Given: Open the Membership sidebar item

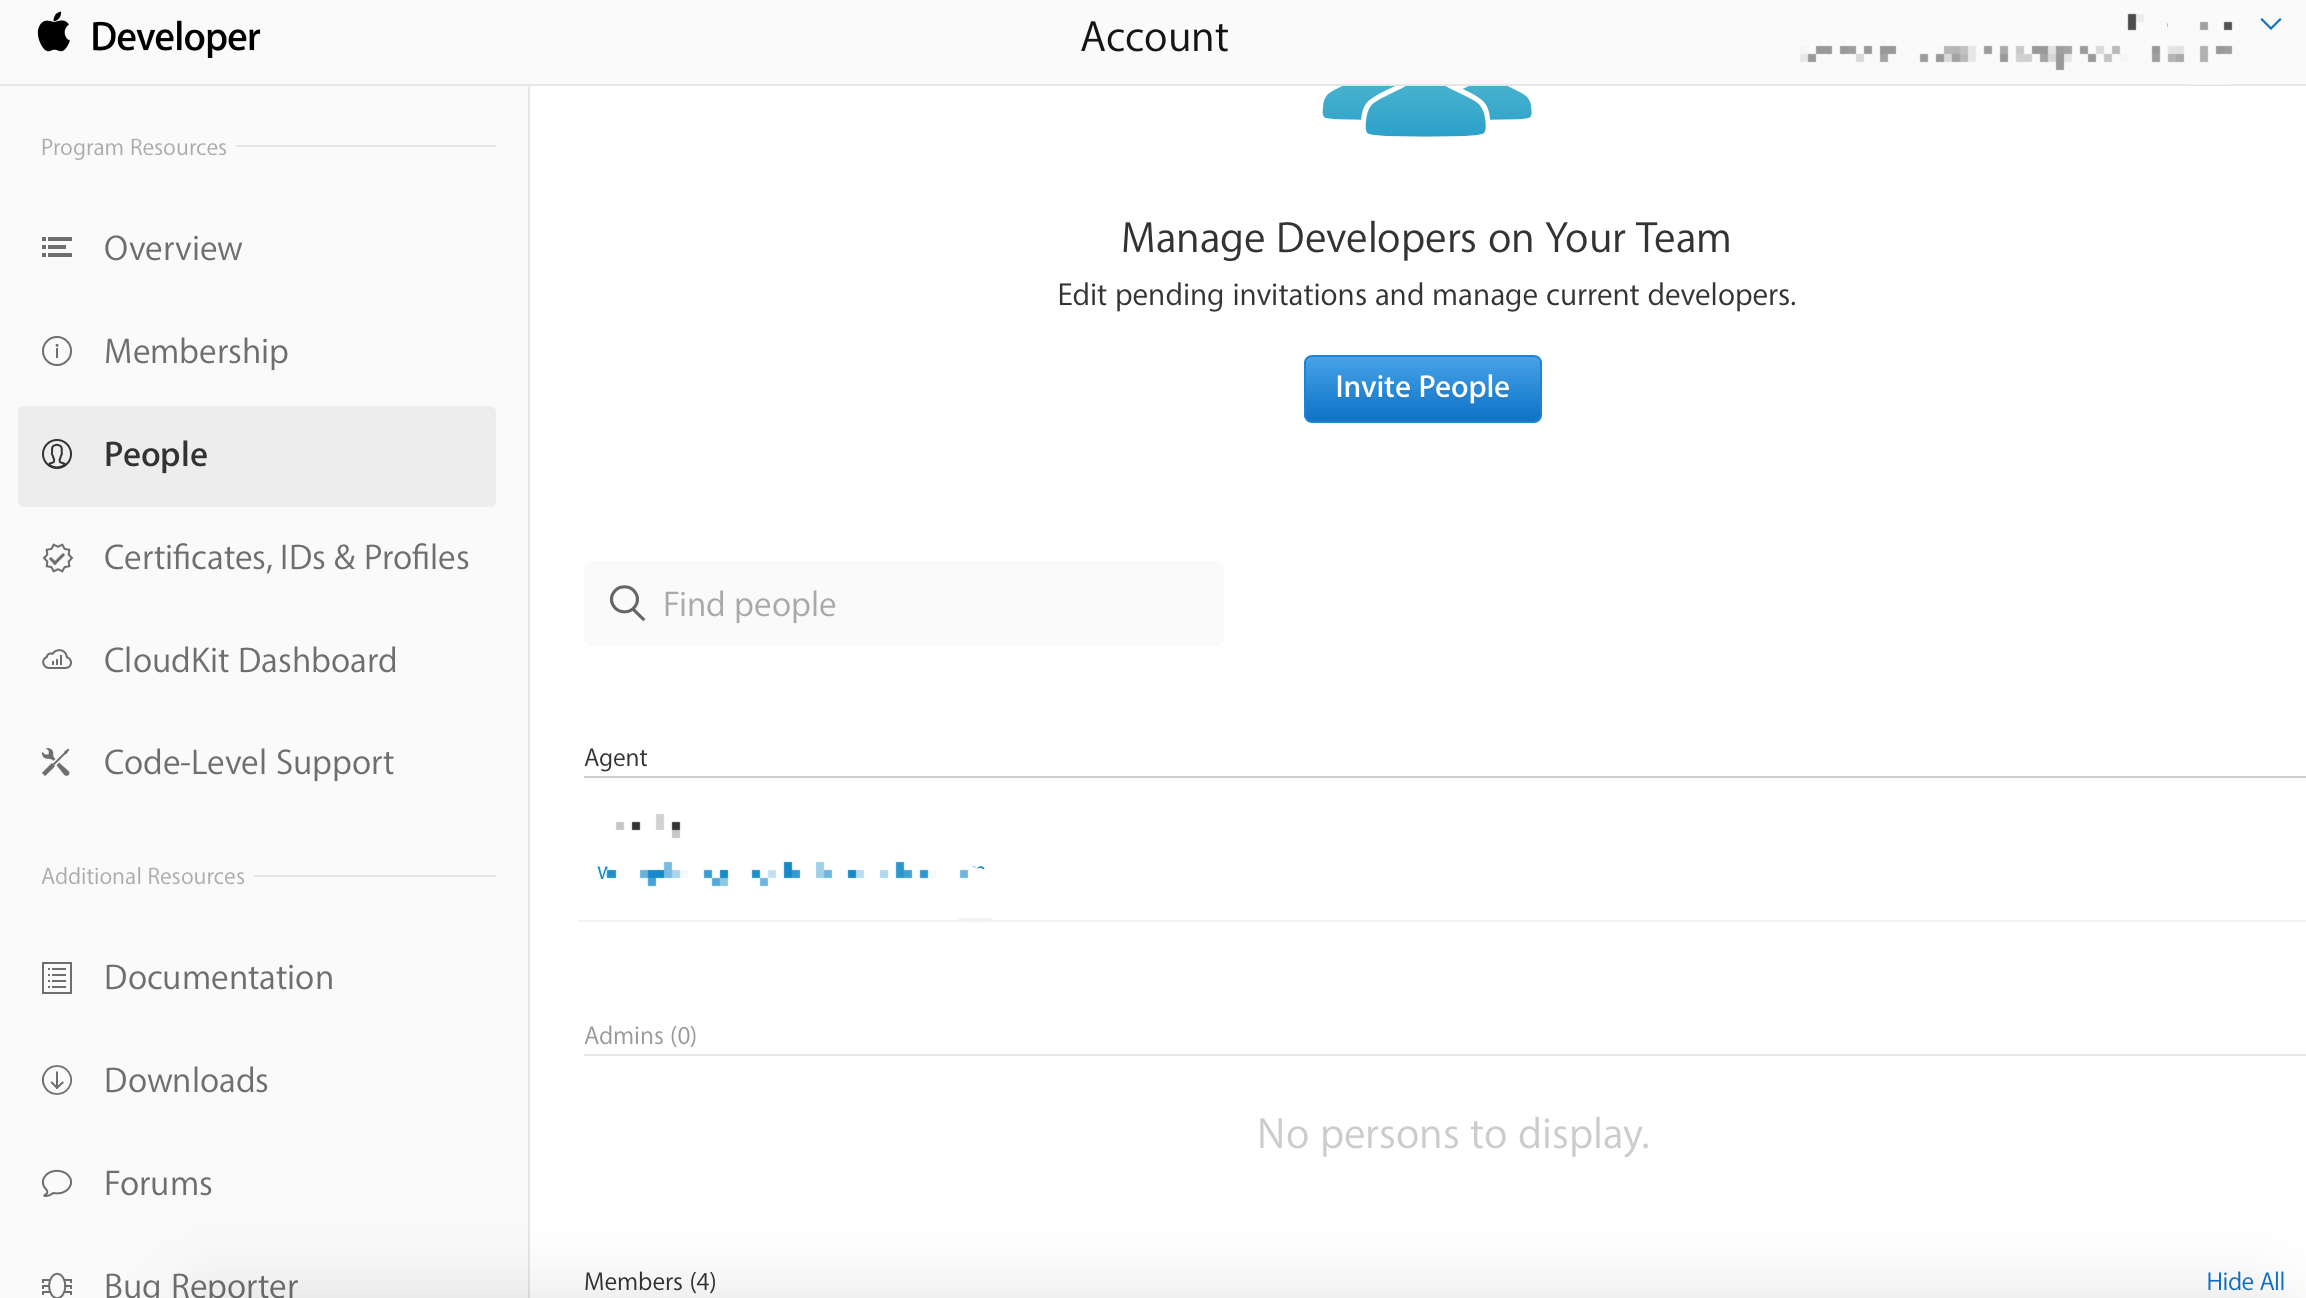Looking at the screenshot, I should tap(196, 351).
